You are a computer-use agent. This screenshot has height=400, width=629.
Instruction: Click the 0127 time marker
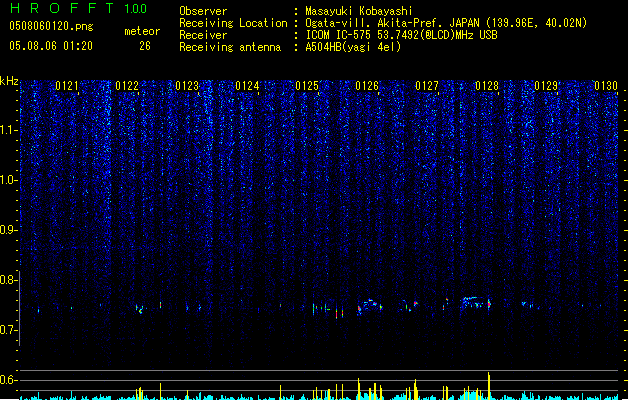[427, 86]
